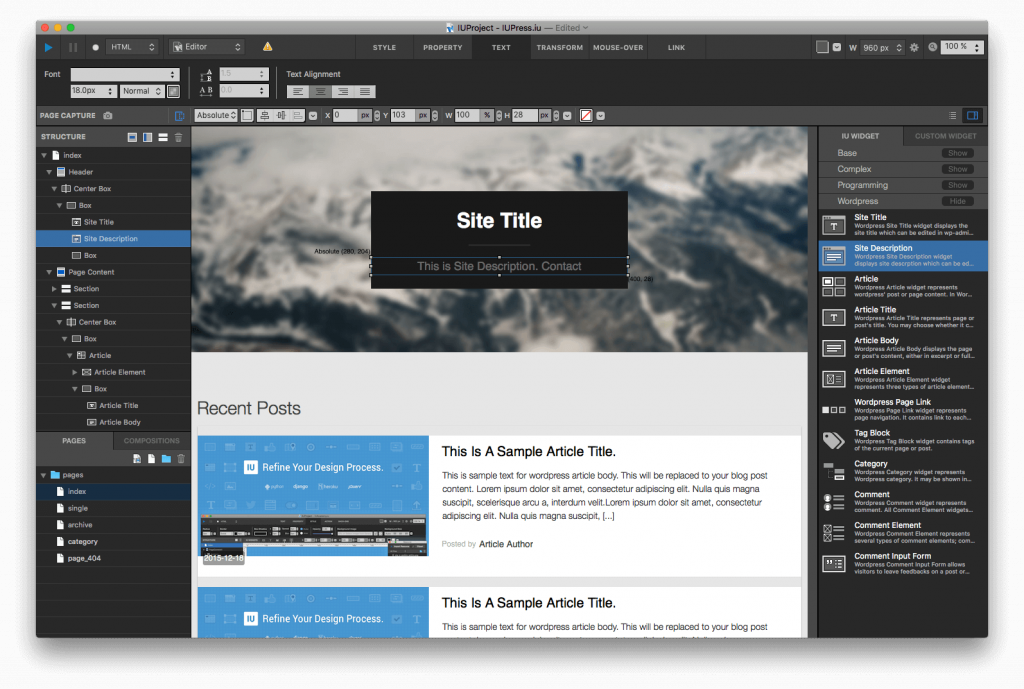Align text to the right
1024x689 pixels.
[x=342, y=91]
